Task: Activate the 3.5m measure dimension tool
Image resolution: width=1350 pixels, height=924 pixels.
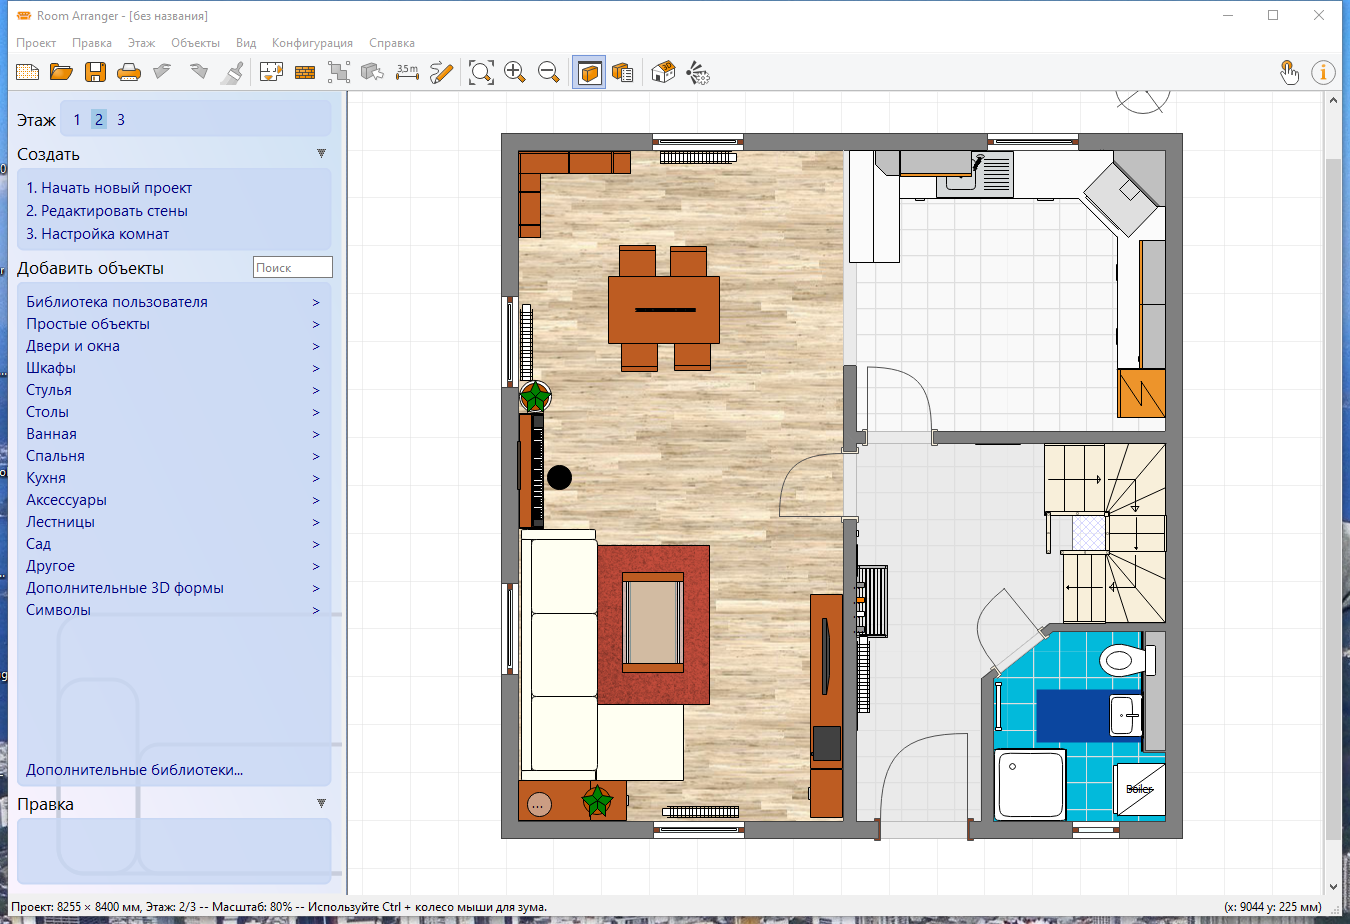Action: 407,72
